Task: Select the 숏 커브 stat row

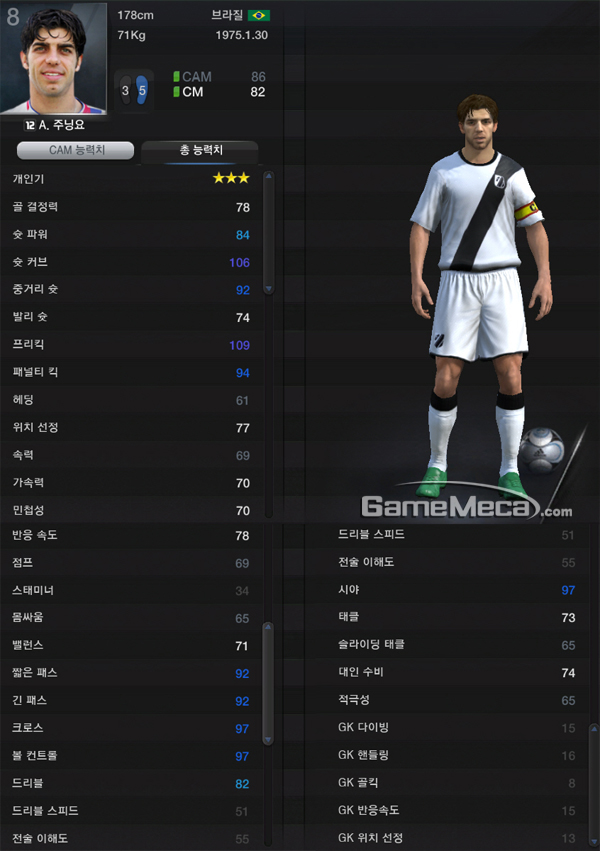Action: tap(132, 262)
